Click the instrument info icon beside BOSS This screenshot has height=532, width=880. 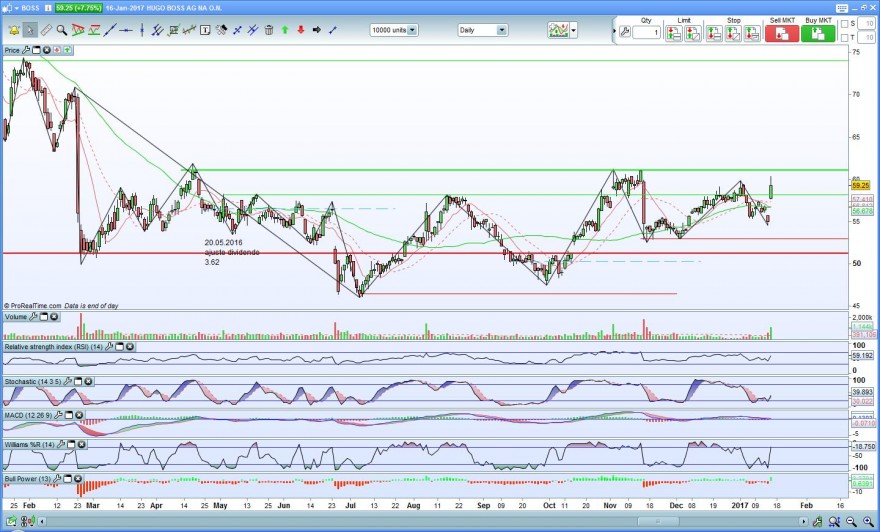coord(48,8)
